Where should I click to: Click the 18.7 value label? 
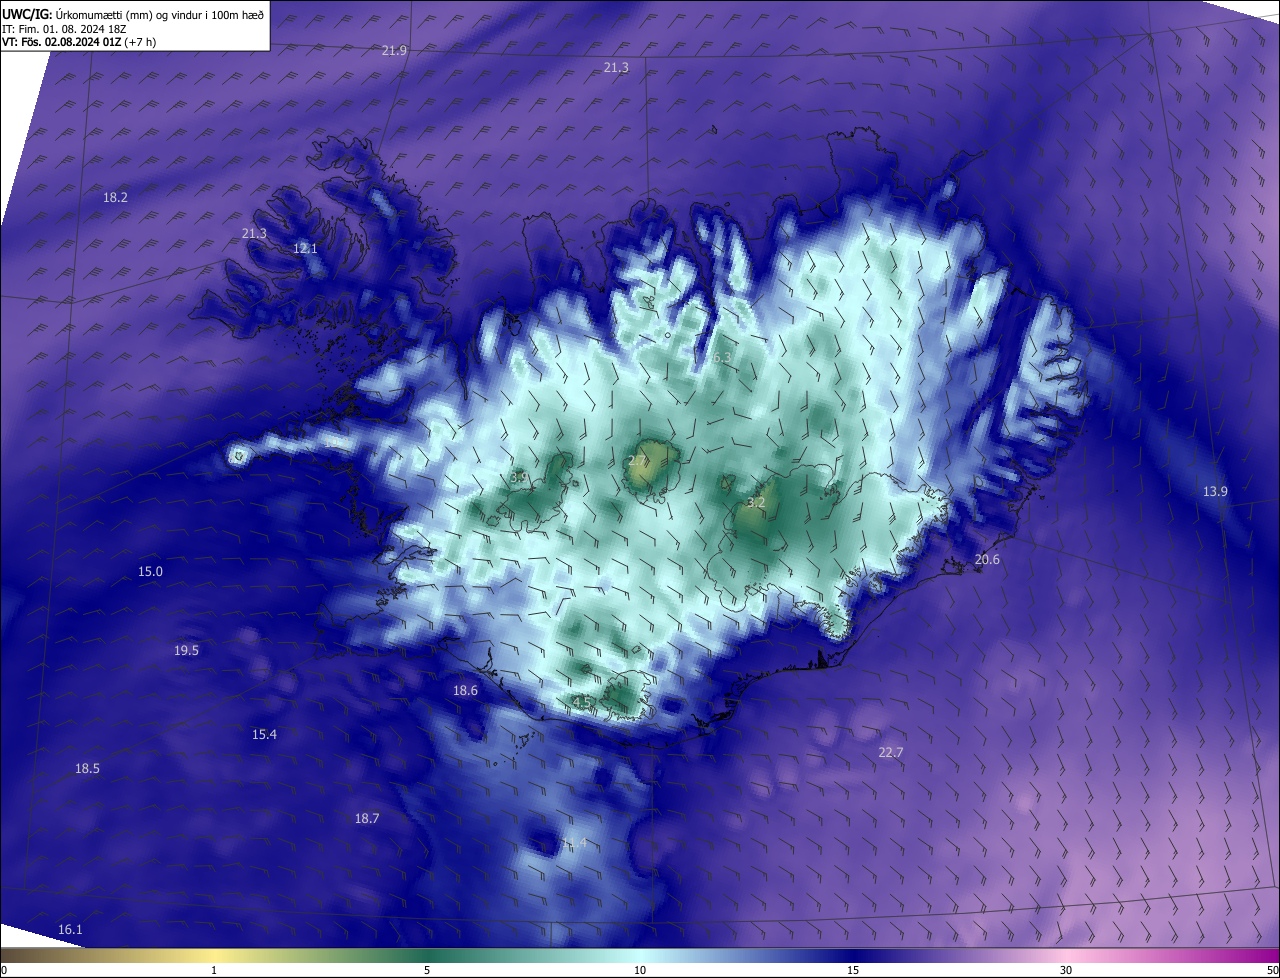coord(367,818)
